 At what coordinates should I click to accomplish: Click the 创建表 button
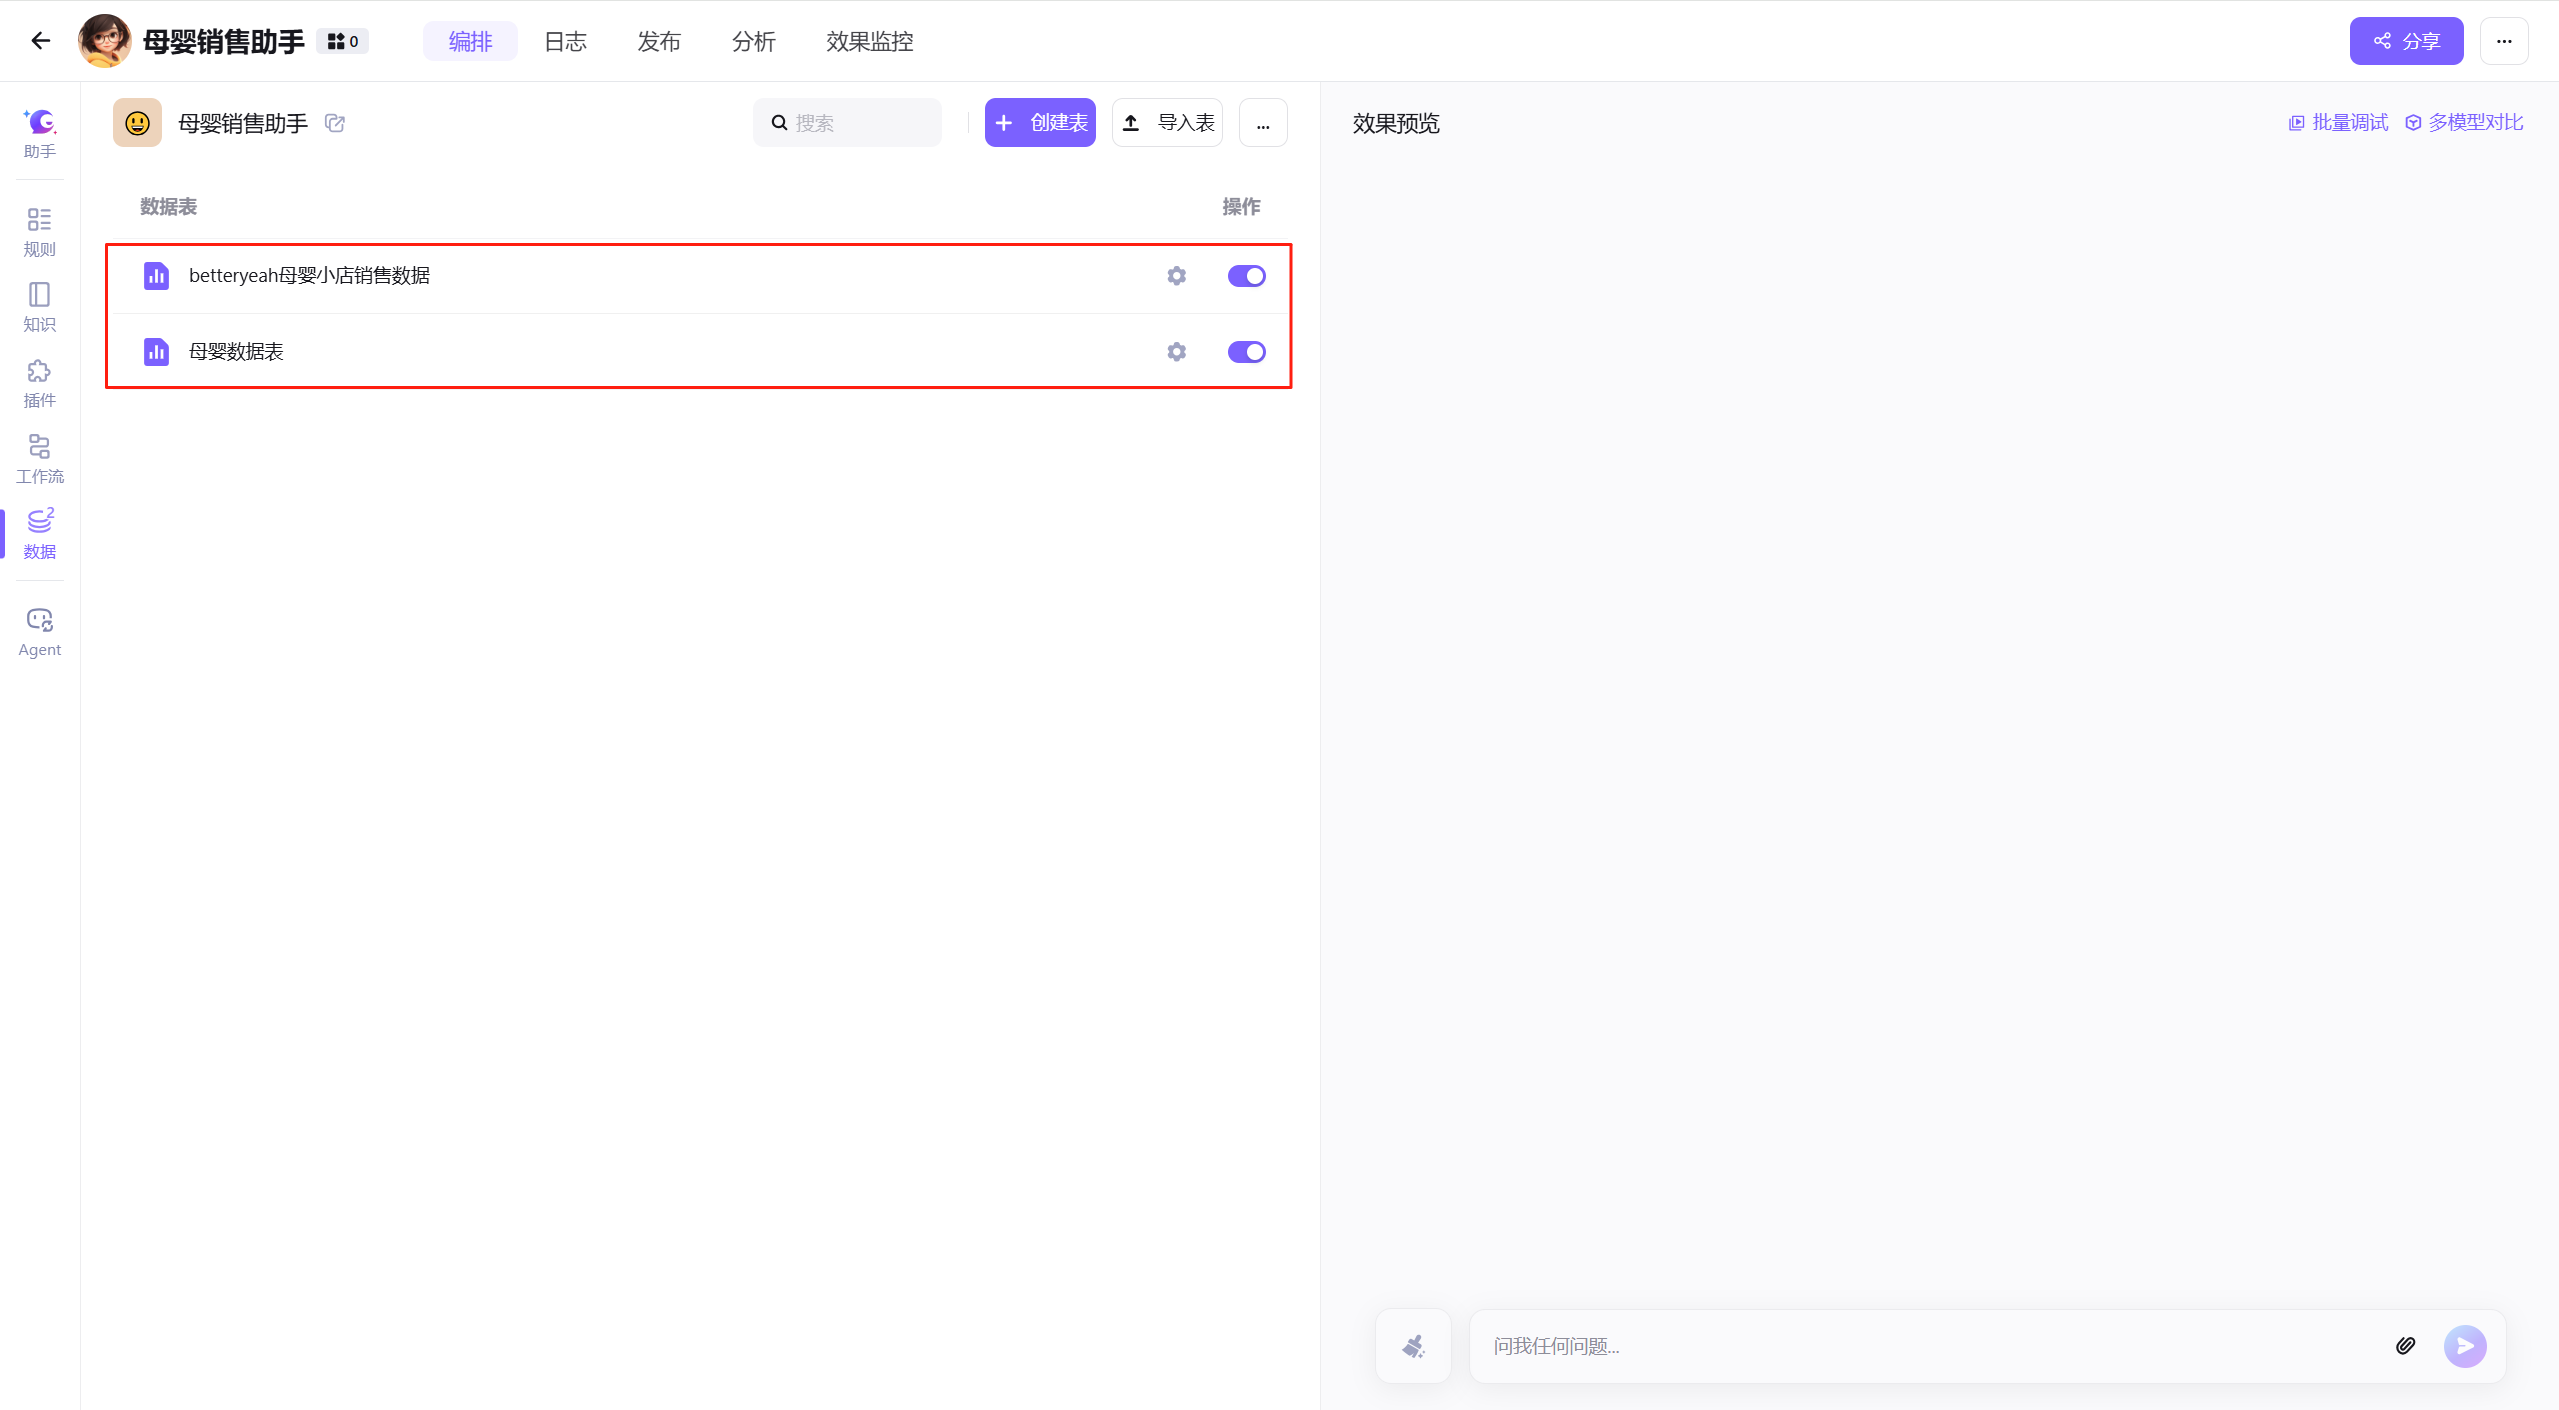click(x=1040, y=123)
